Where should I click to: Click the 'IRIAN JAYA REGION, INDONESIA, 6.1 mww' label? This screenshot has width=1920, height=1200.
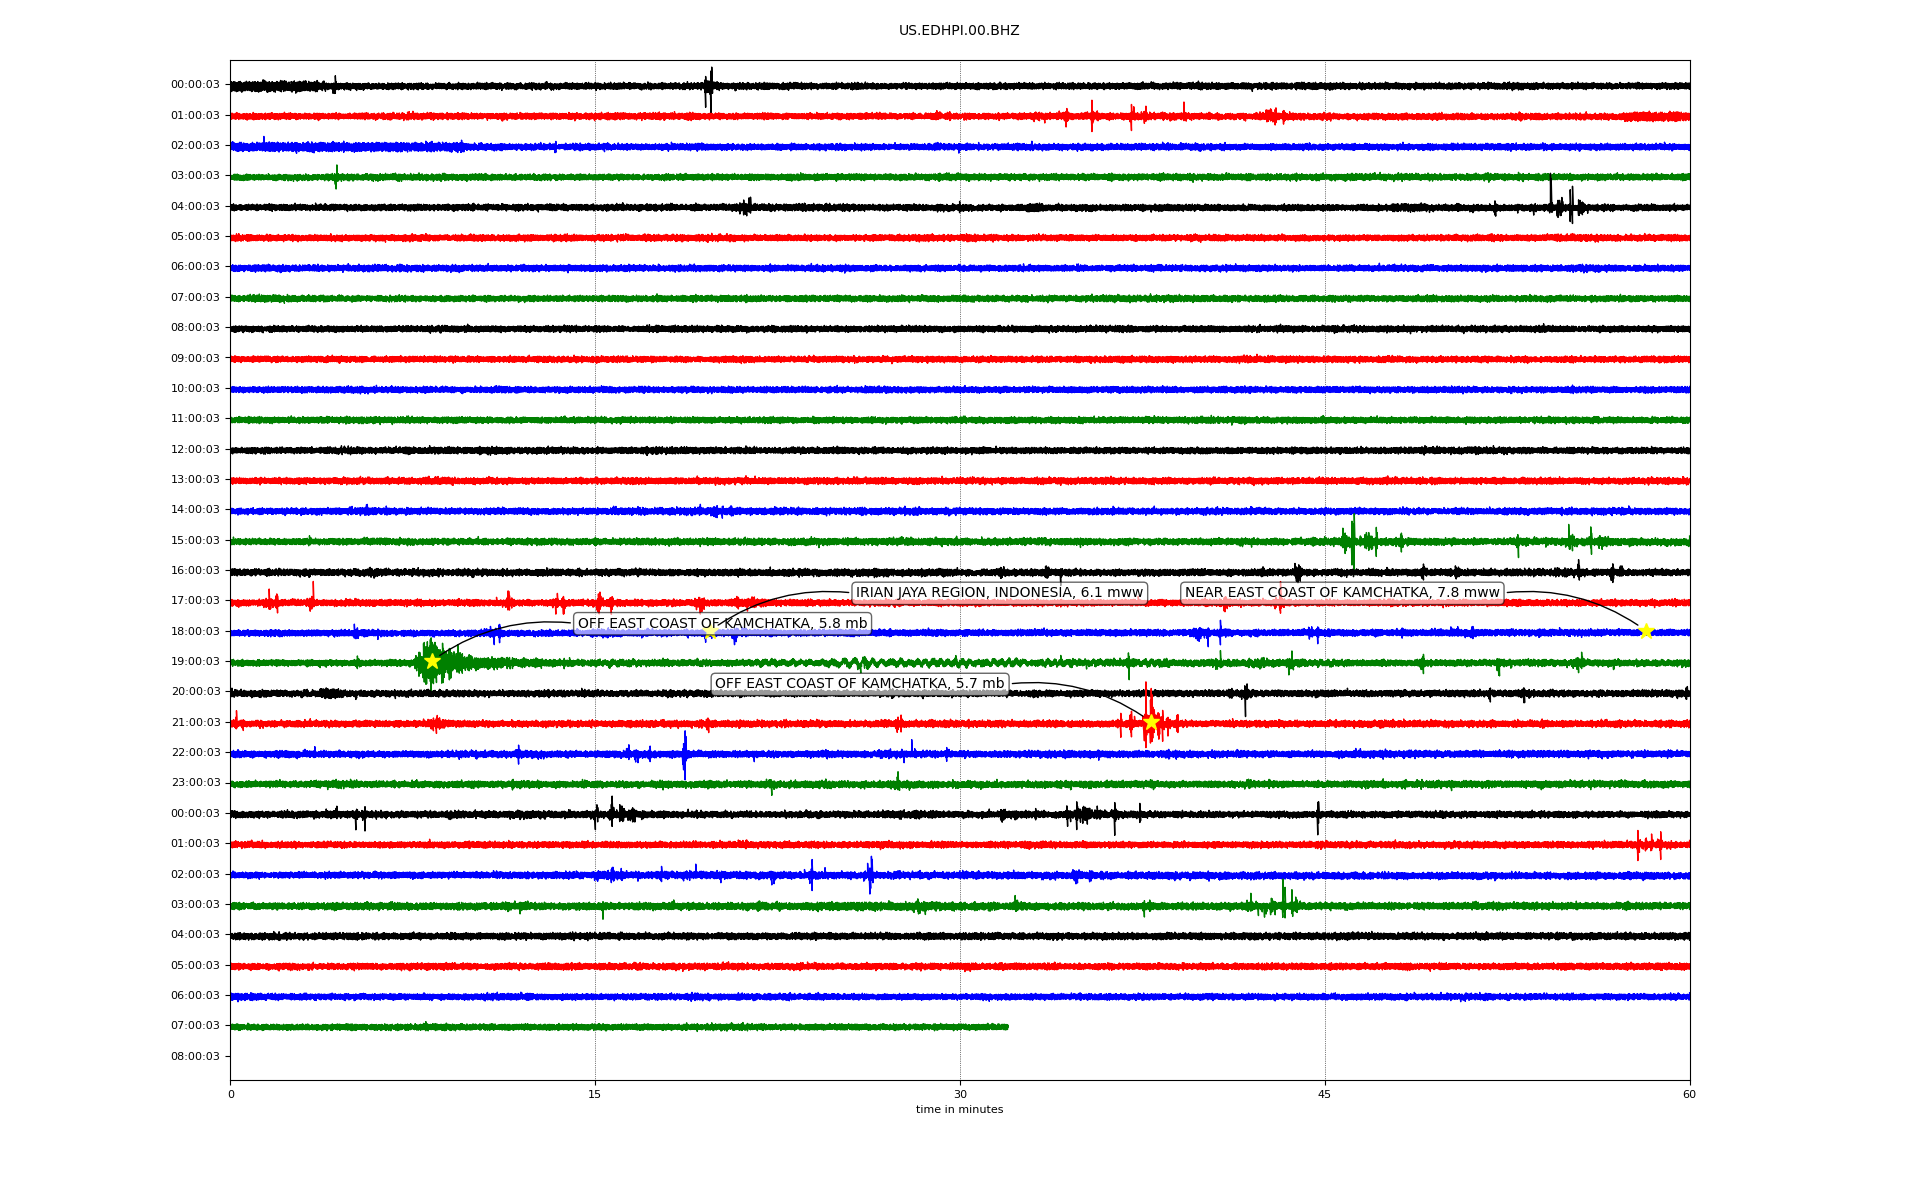coord(999,593)
